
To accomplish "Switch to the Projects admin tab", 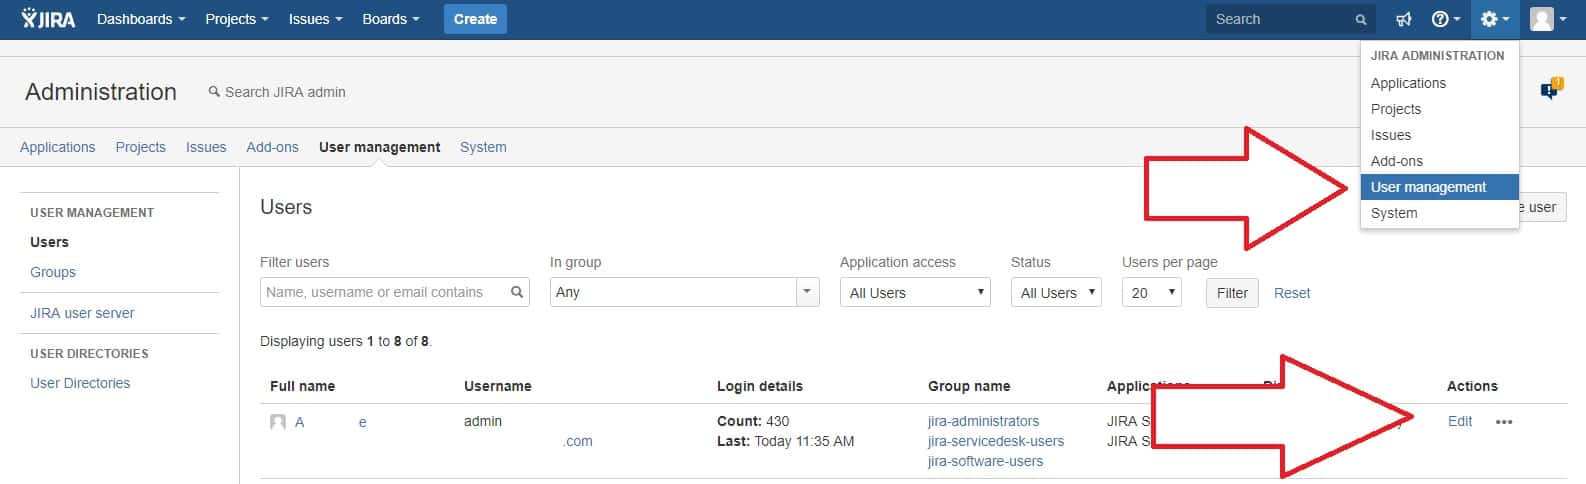I will [140, 147].
